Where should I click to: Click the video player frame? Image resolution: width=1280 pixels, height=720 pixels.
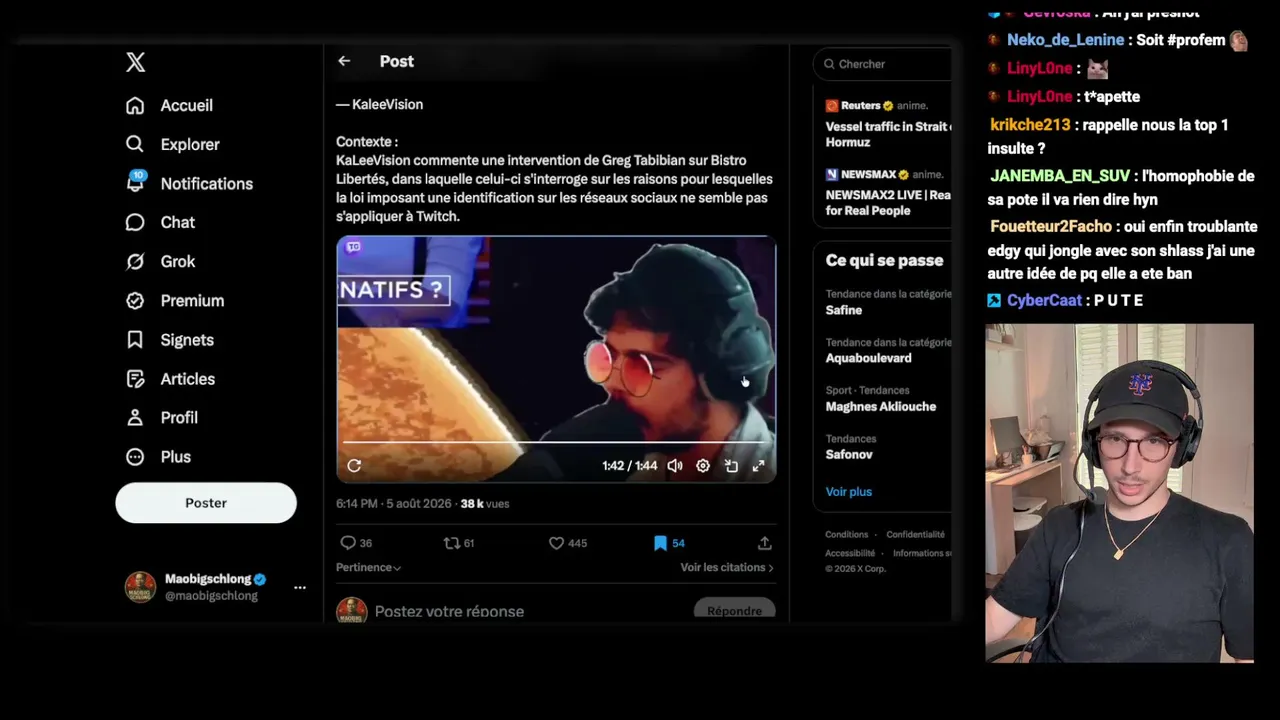tap(556, 360)
